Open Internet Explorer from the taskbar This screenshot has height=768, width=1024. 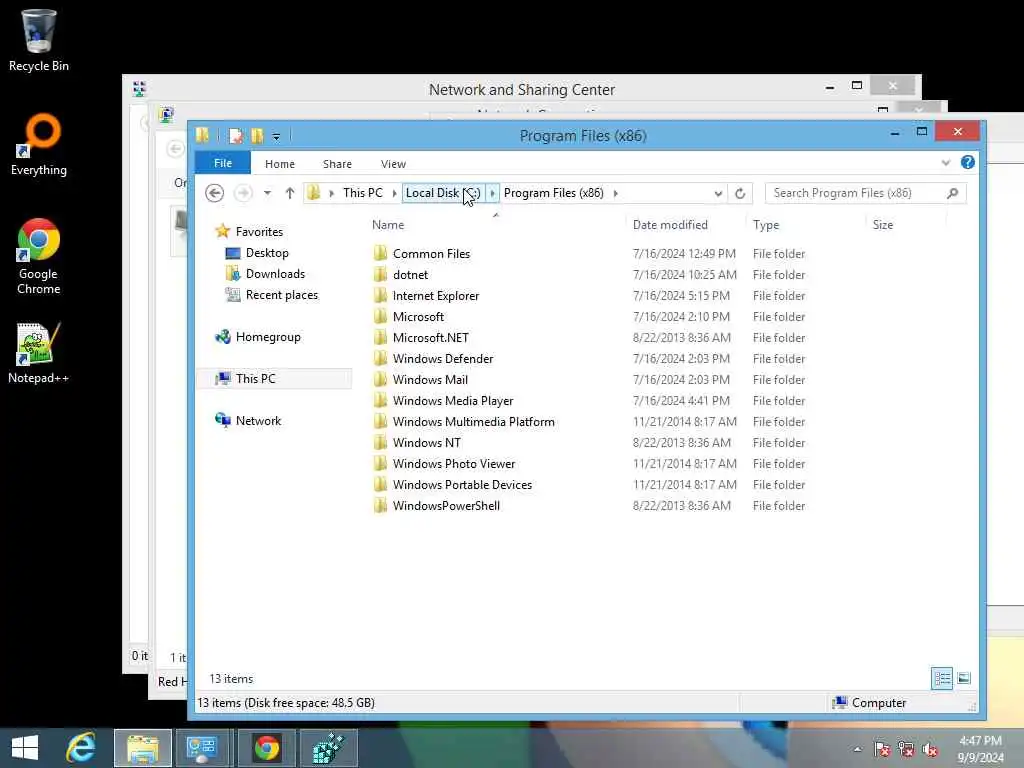81,748
